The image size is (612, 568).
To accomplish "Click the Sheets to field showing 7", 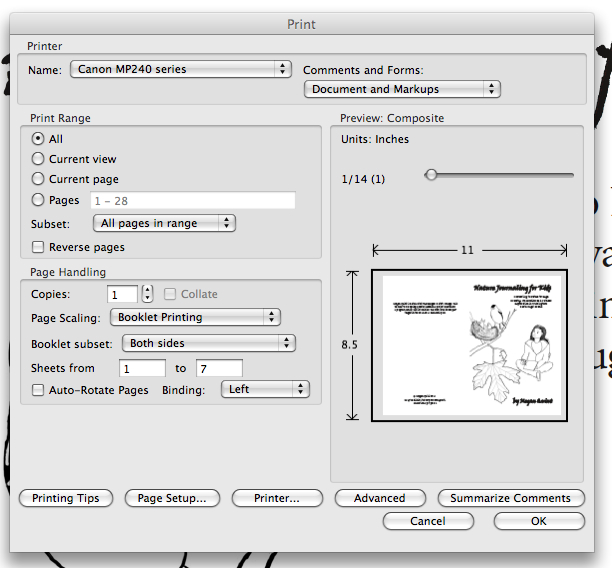I will click(219, 368).
